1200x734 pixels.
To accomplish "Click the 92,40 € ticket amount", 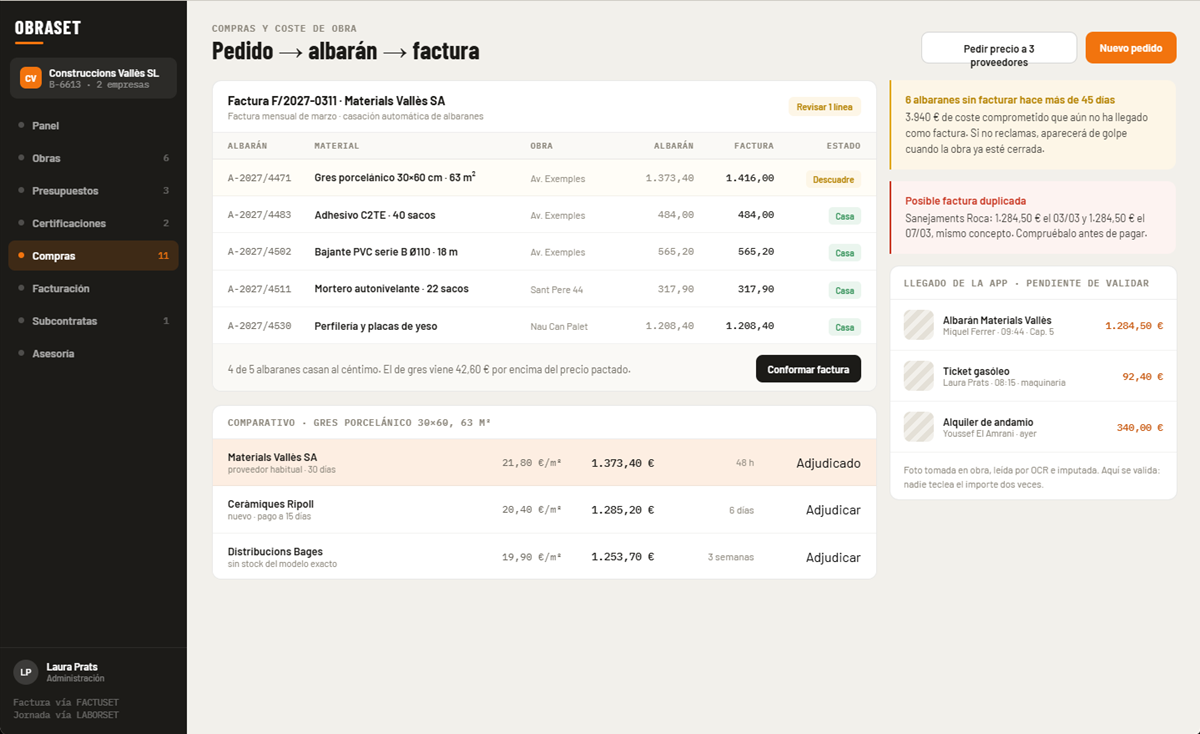I will coord(1142,376).
